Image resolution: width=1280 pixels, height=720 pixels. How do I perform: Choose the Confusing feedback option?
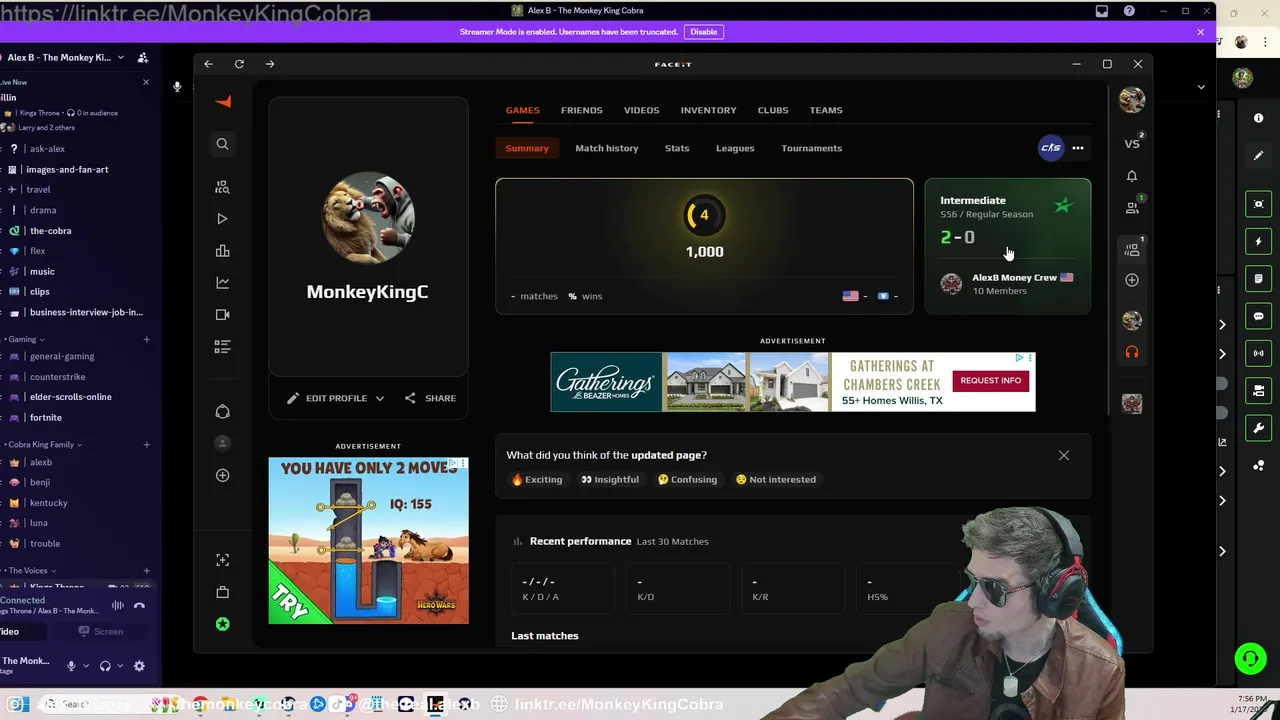[x=687, y=480]
